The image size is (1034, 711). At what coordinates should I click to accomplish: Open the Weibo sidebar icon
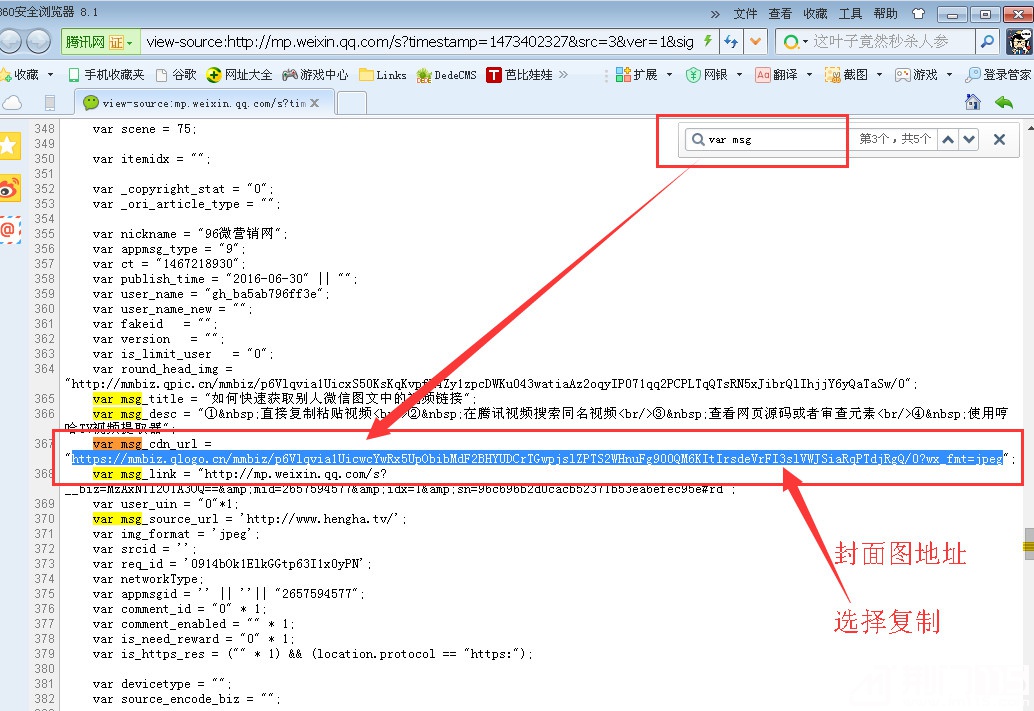pyautogui.click(x=9, y=189)
